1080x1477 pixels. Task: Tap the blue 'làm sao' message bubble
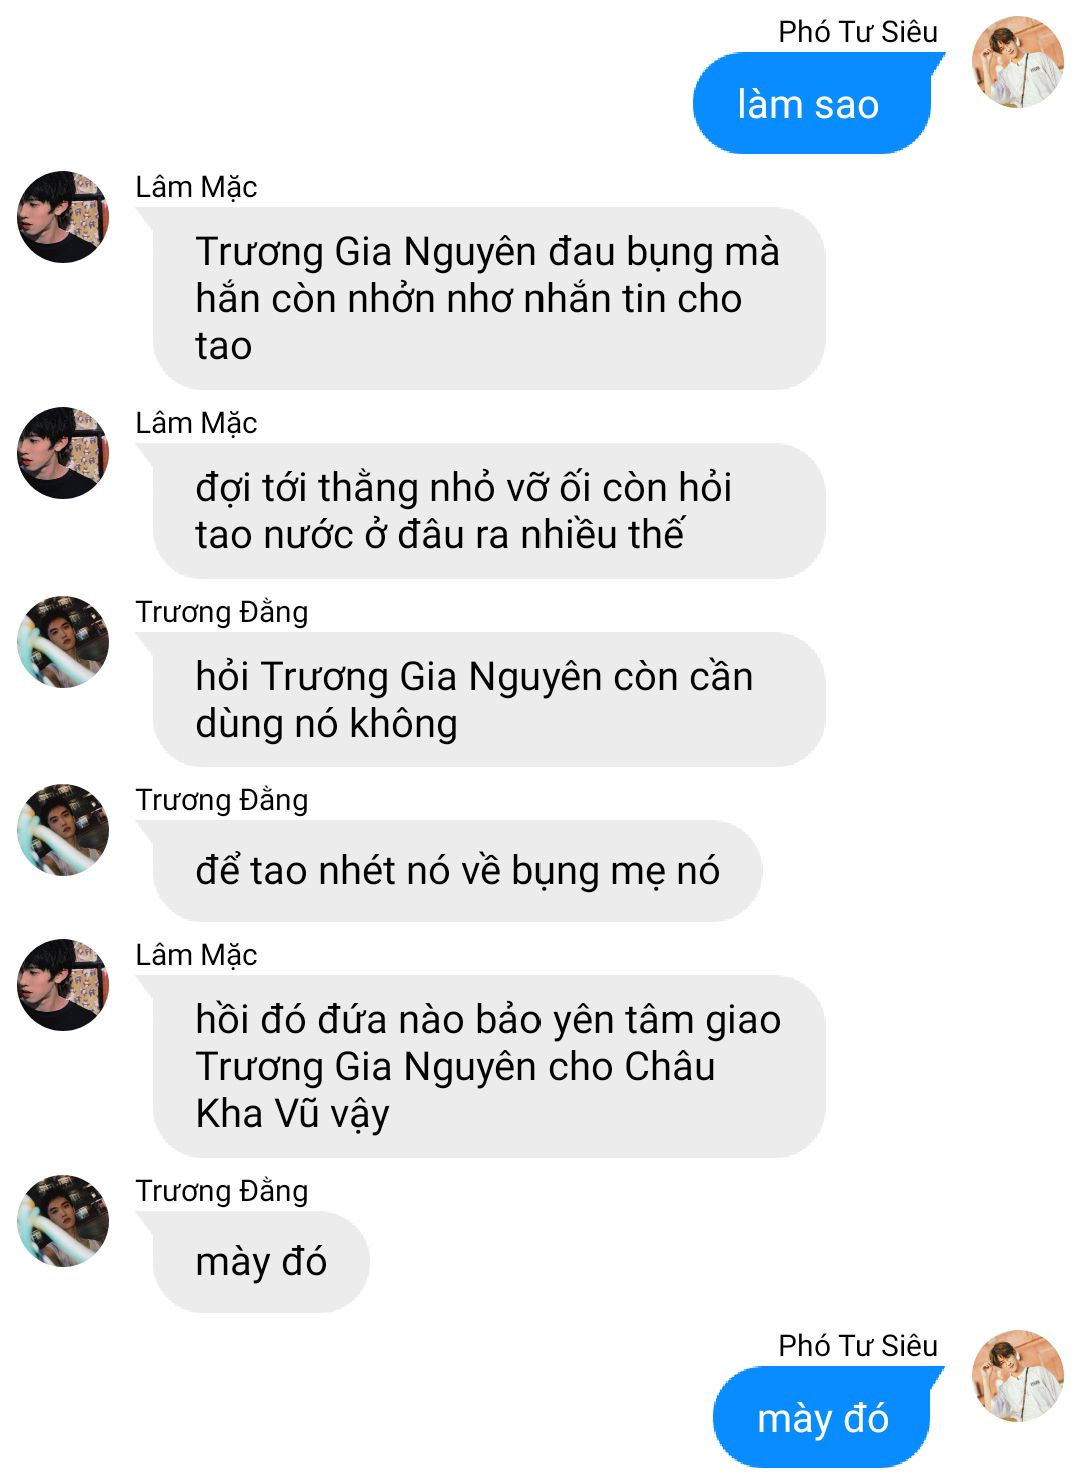coord(813,104)
